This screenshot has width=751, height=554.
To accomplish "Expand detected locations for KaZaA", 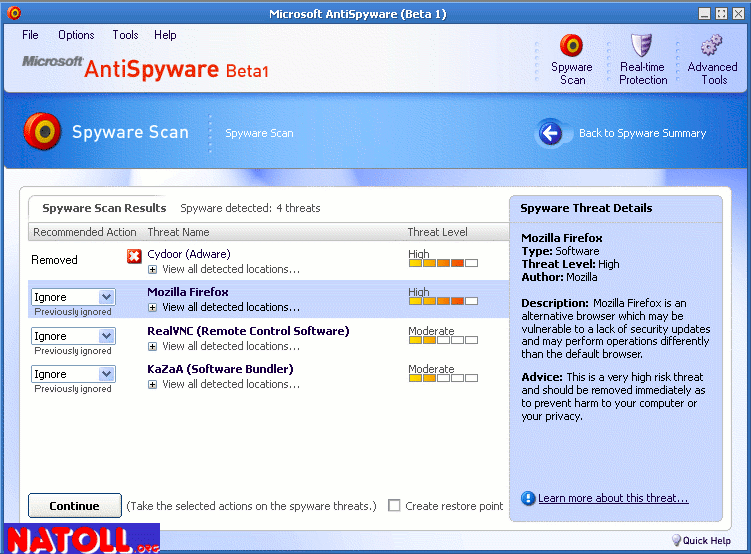I will (152, 384).
